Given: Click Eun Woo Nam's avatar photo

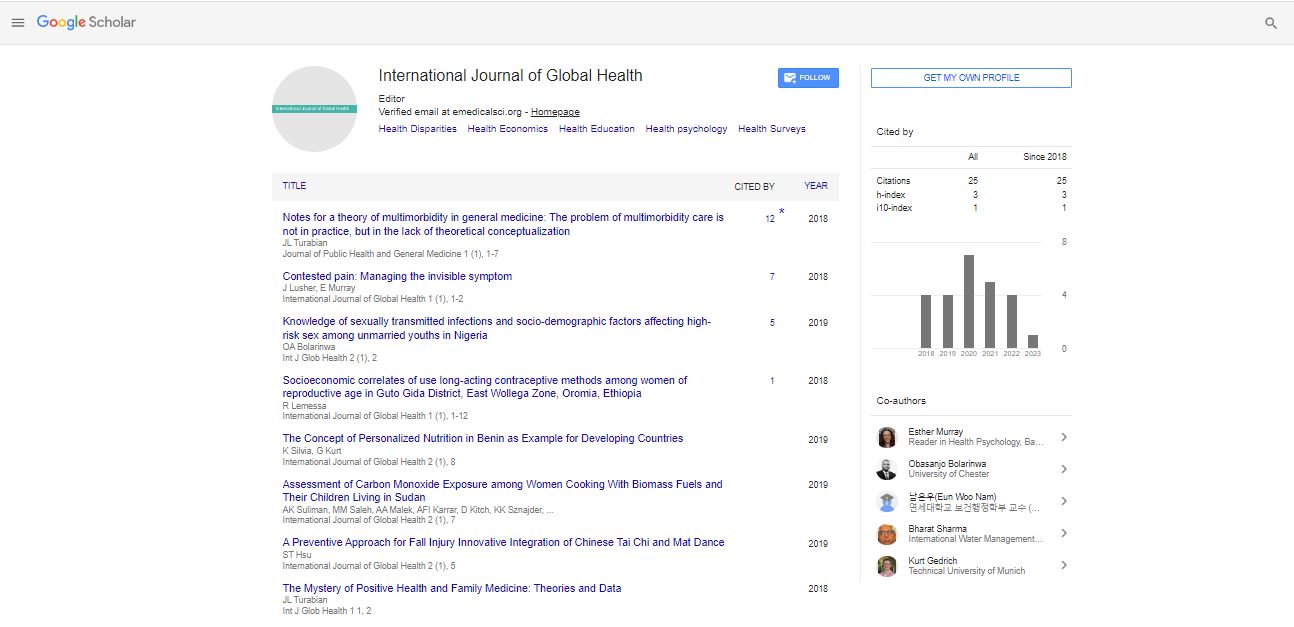Looking at the screenshot, I should [x=887, y=502].
